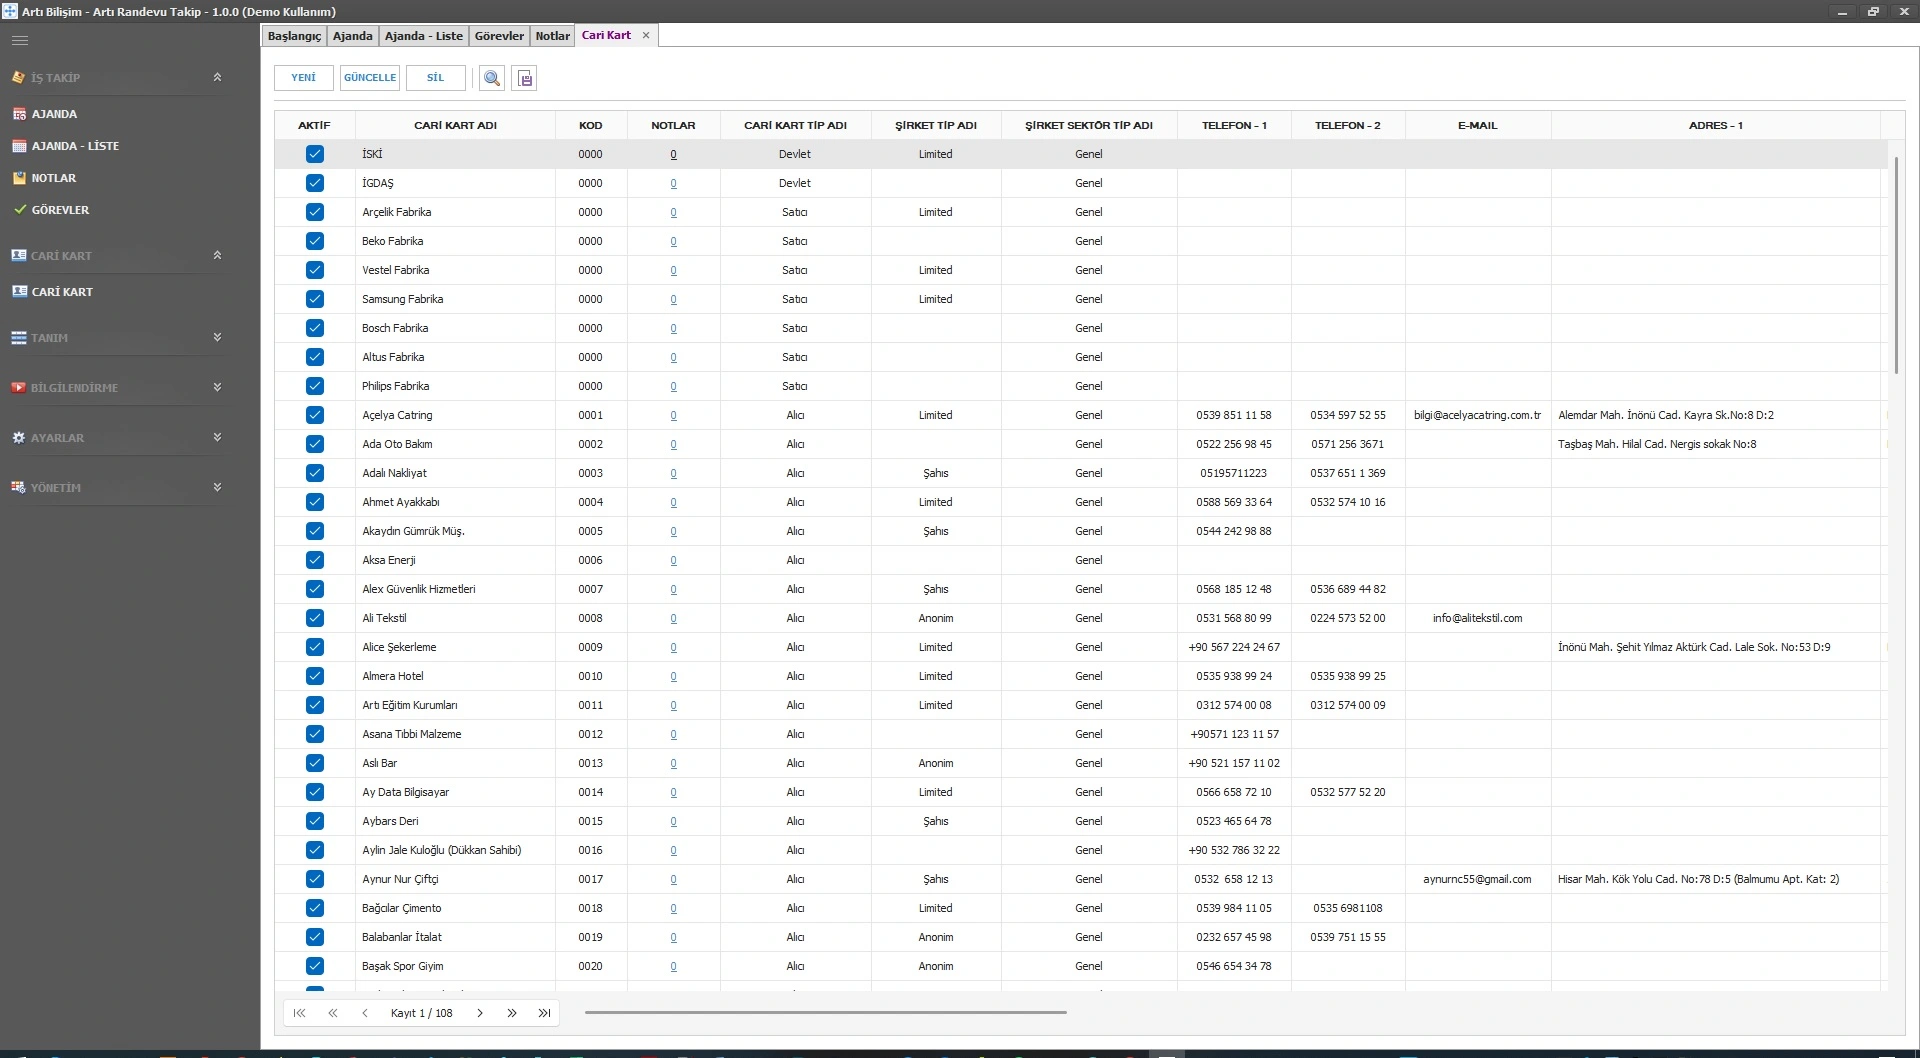
Task: Open Ajanda from the sidebar
Action: tap(54, 114)
